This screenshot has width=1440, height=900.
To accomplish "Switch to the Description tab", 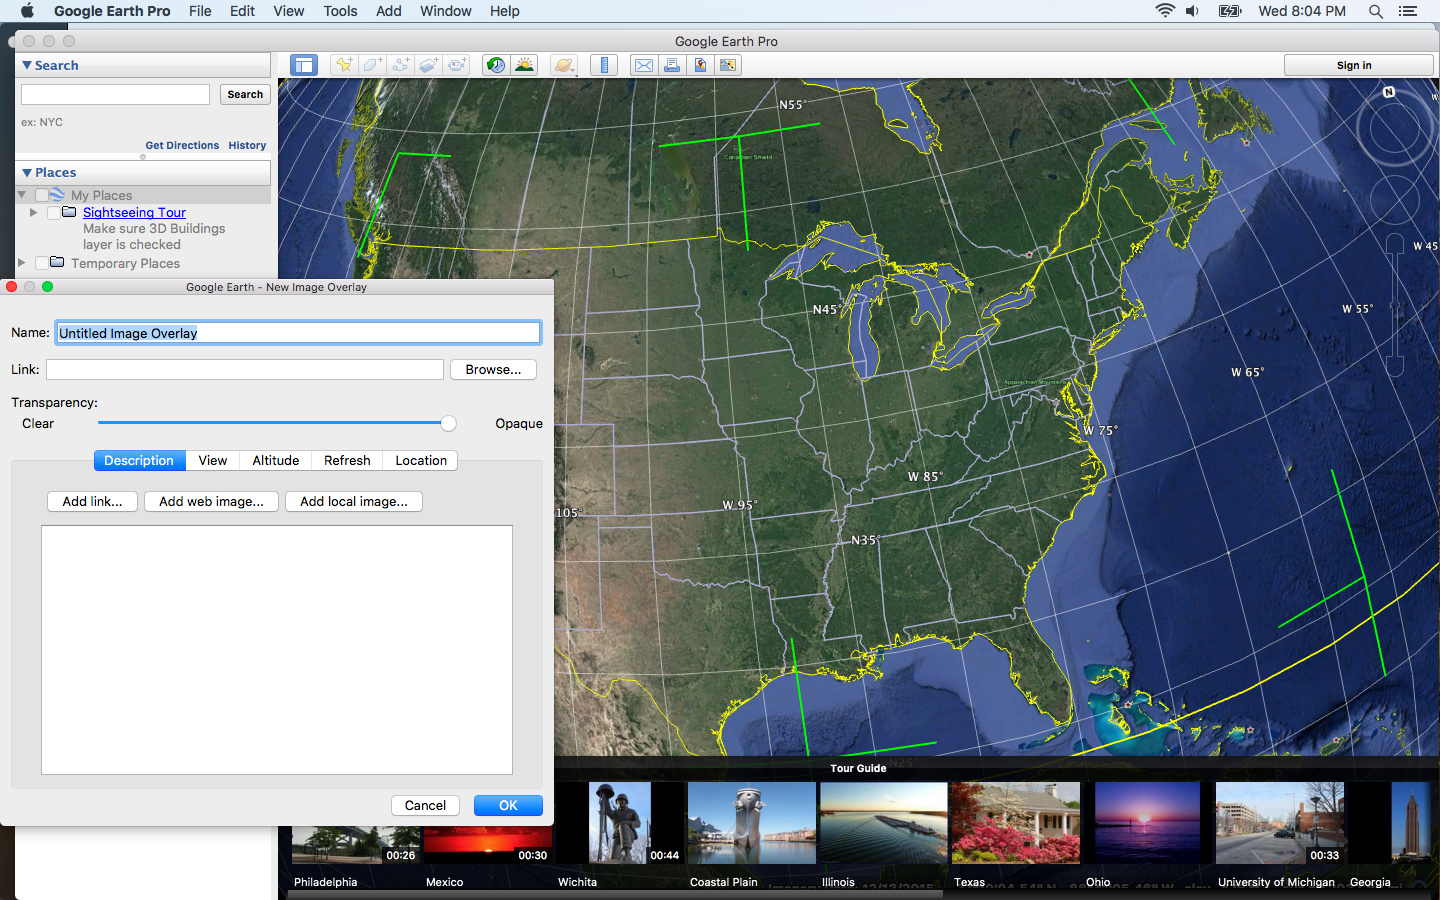I will 139,460.
